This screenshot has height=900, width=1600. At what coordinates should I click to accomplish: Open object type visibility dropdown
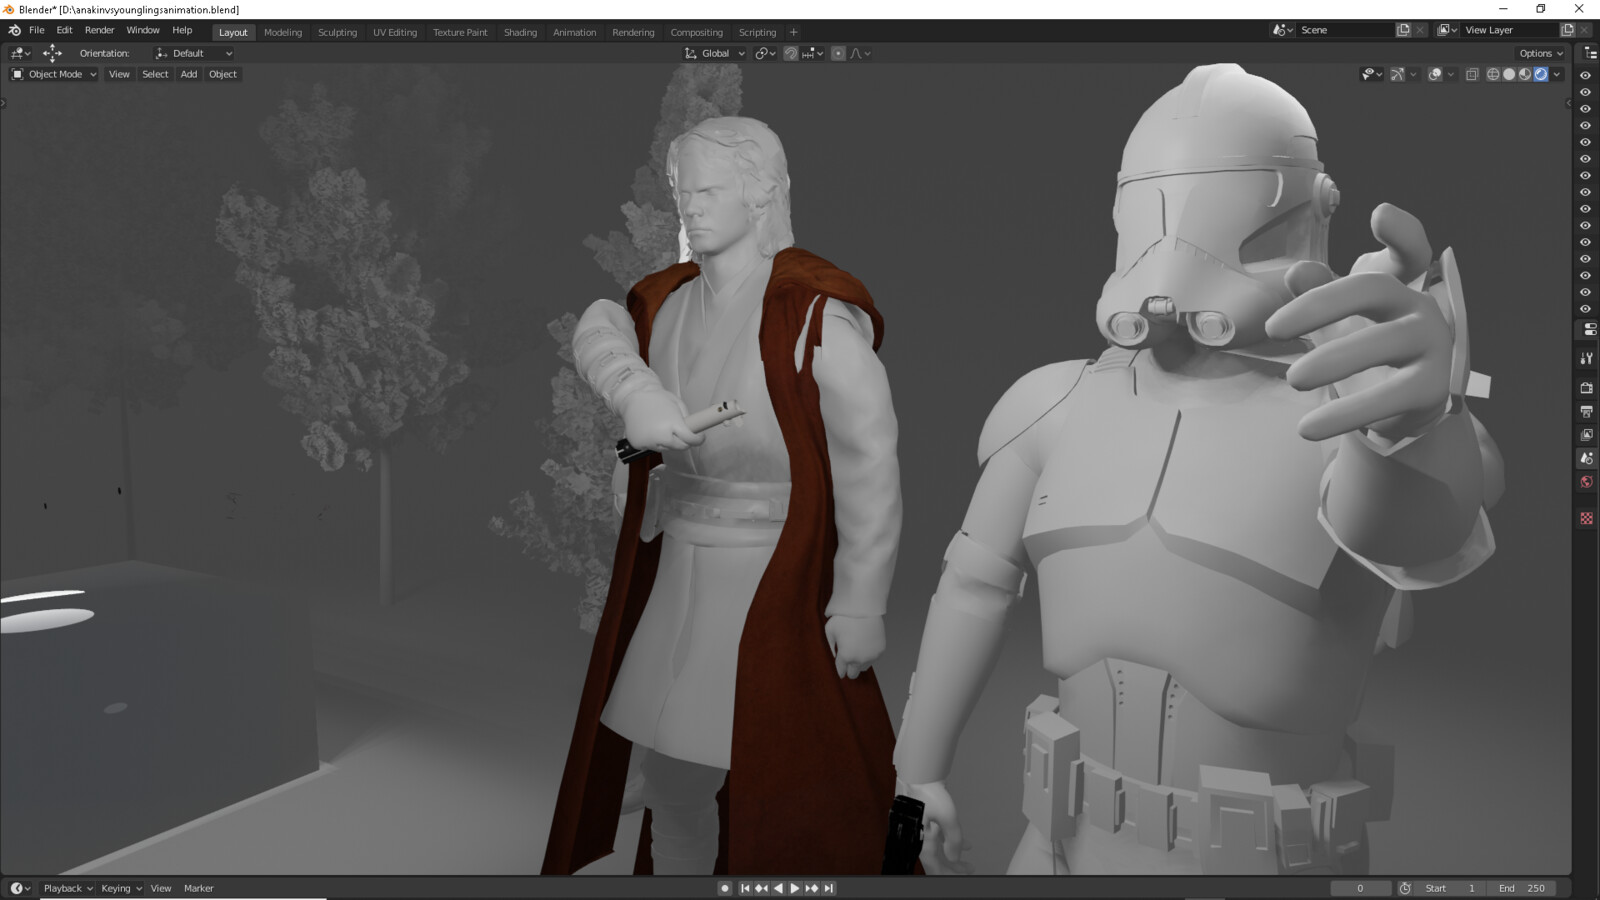[1372, 74]
